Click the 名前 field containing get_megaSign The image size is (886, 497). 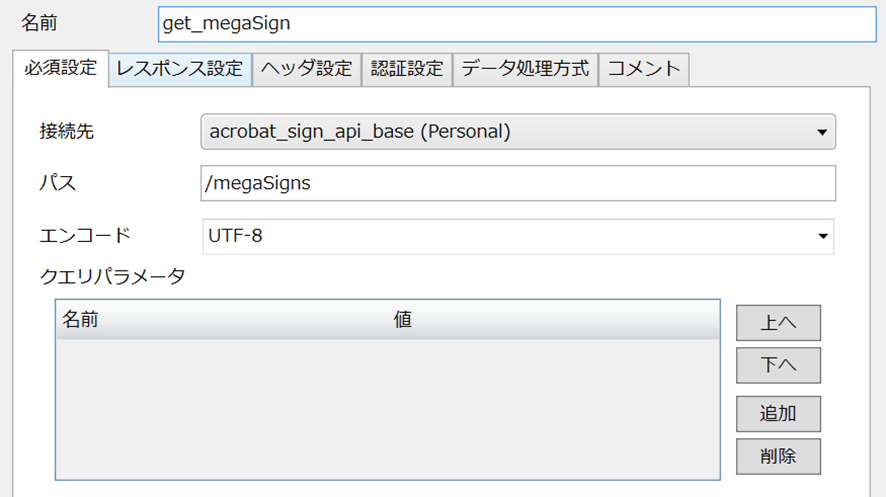516,23
